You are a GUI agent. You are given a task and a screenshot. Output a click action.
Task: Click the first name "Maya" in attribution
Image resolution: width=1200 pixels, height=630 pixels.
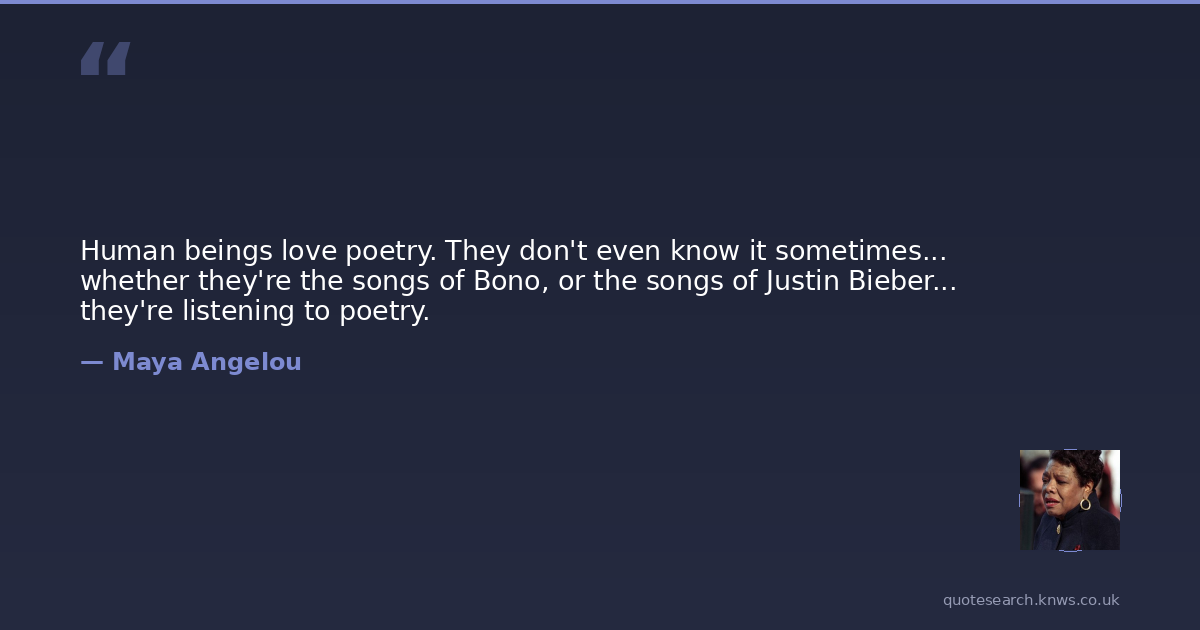click(x=147, y=362)
